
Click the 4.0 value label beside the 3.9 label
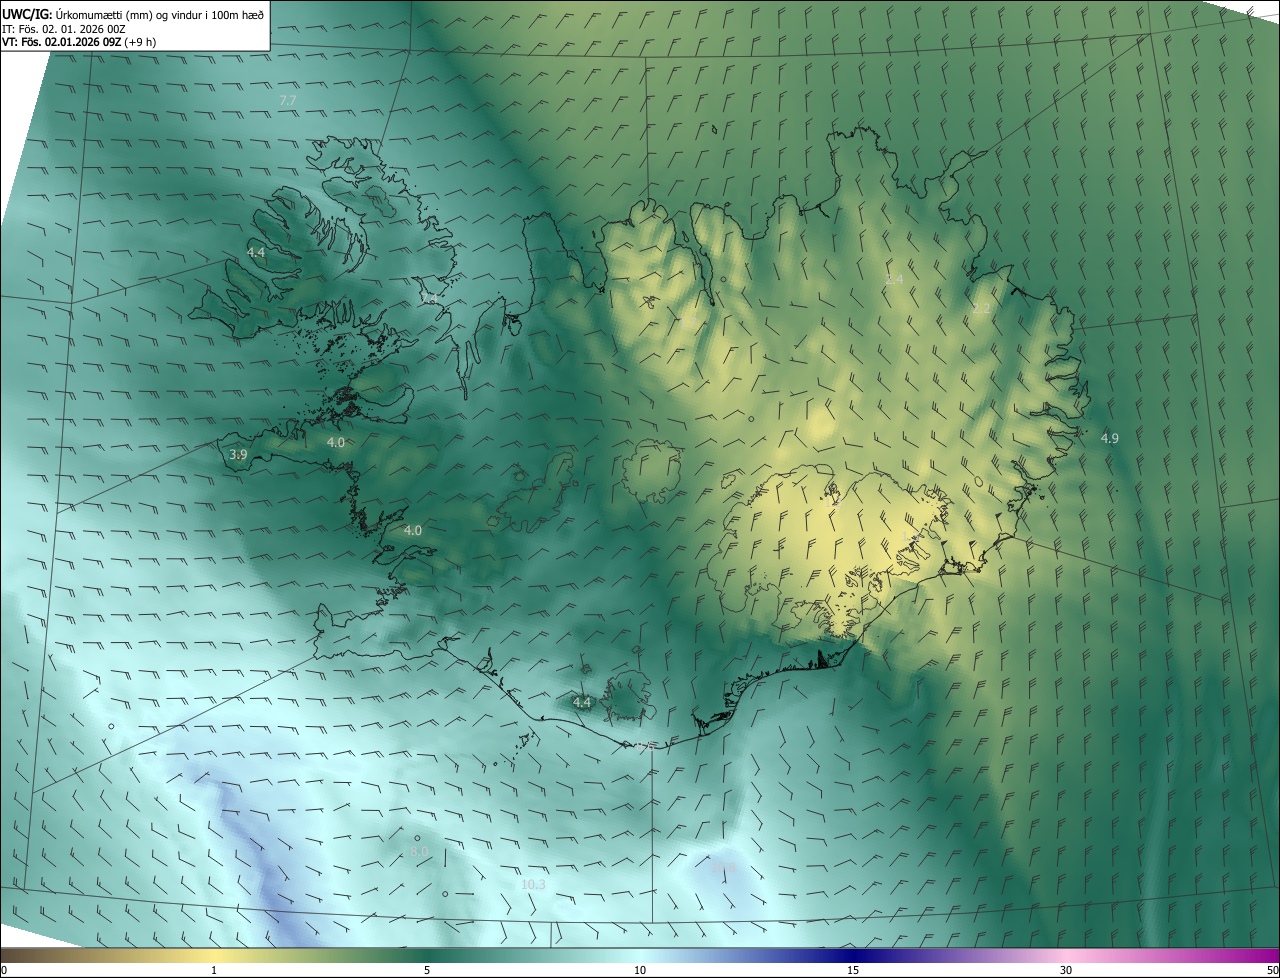coord(336,442)
